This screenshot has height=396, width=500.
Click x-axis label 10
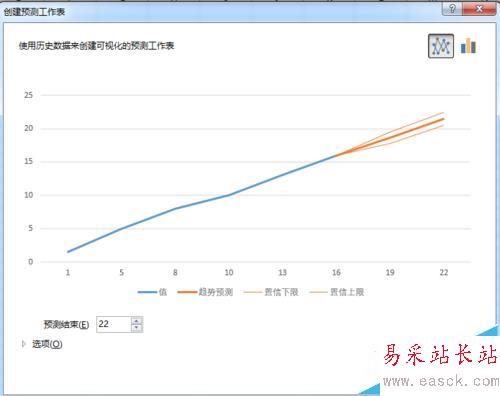click(229, 273)
